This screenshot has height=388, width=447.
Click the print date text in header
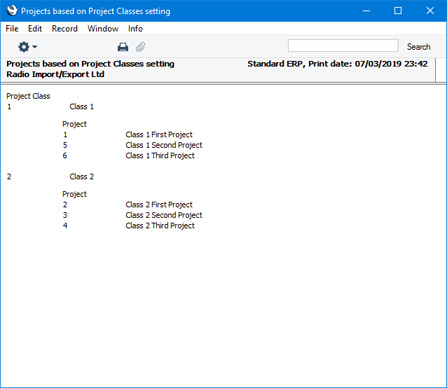[337, 64]
